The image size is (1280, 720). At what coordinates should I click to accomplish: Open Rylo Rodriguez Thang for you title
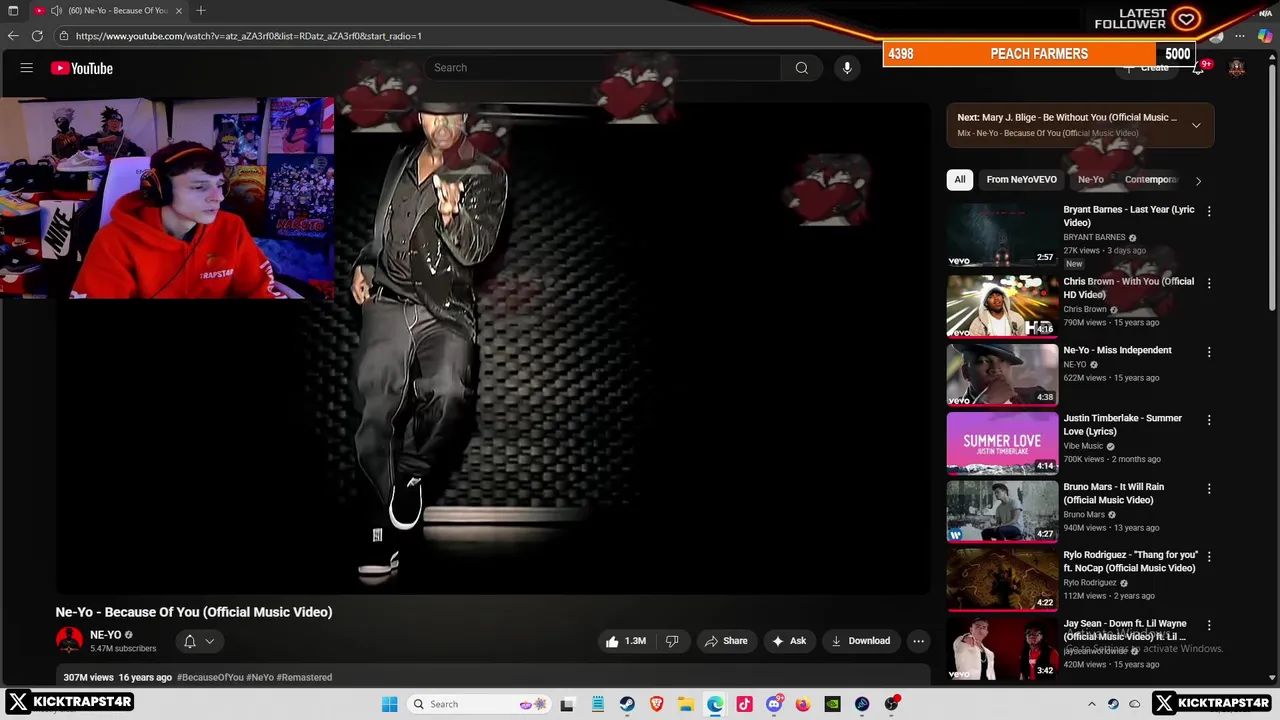click(1130, 561)
